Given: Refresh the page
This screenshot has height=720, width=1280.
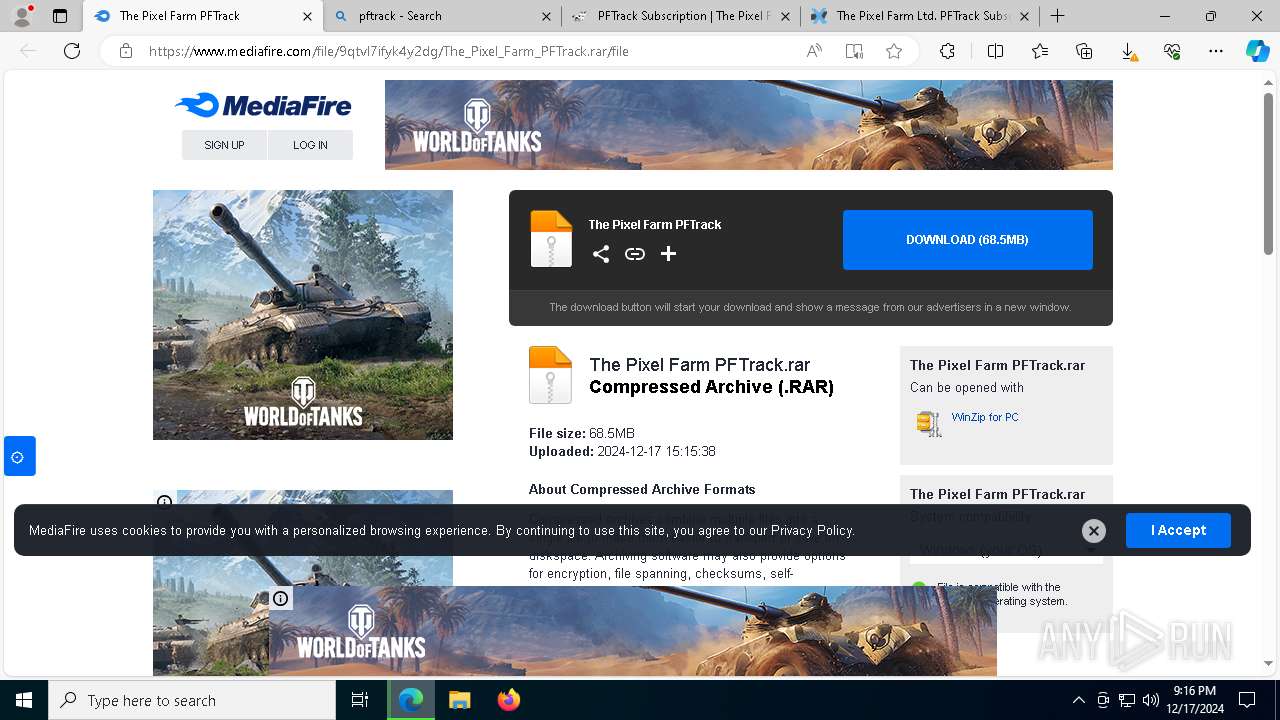Looking at the screenshot, I should click(x=72, y=51).
